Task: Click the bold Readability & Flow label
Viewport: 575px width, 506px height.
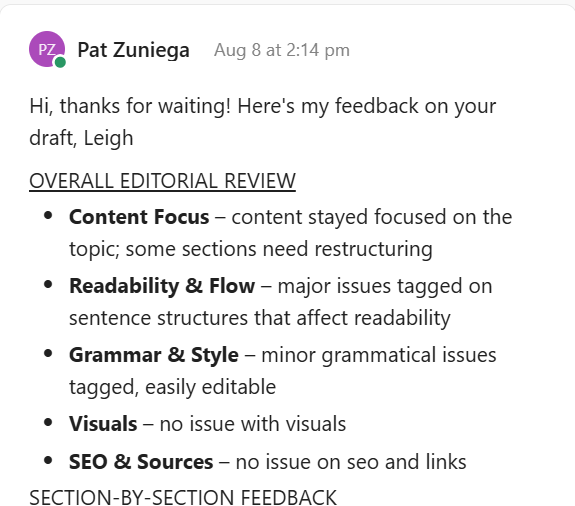Action: 162,286
